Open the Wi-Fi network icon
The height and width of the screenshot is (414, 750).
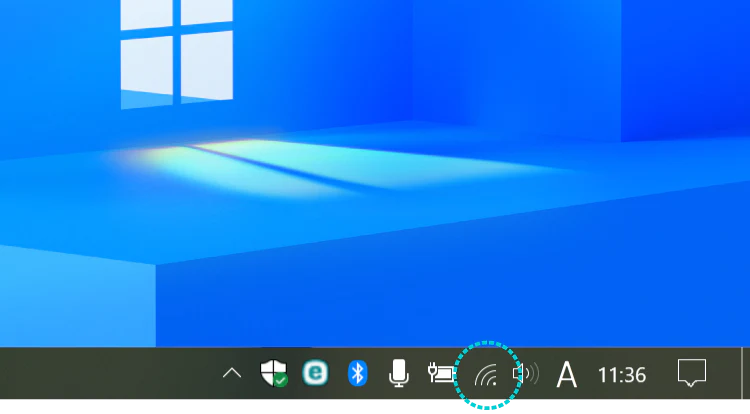(x=486, y=376)
